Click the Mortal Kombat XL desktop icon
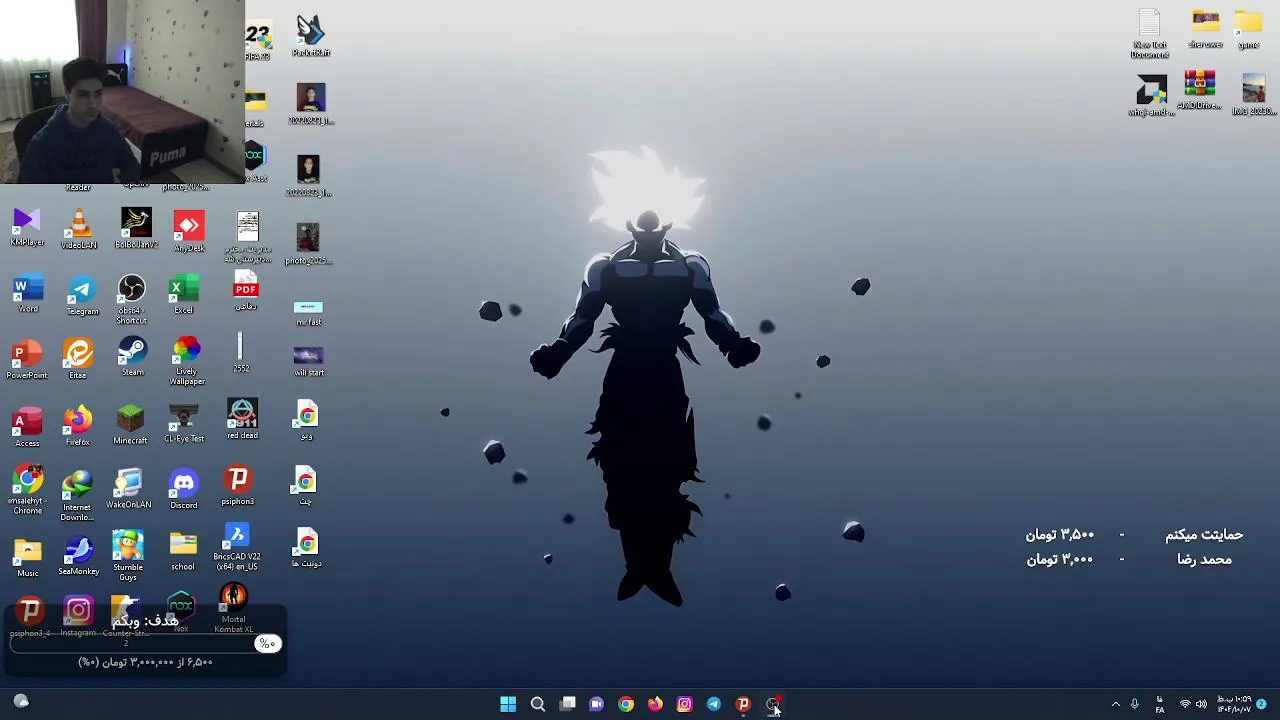Viewport: 1280px width, 720px height. [233, 608]
